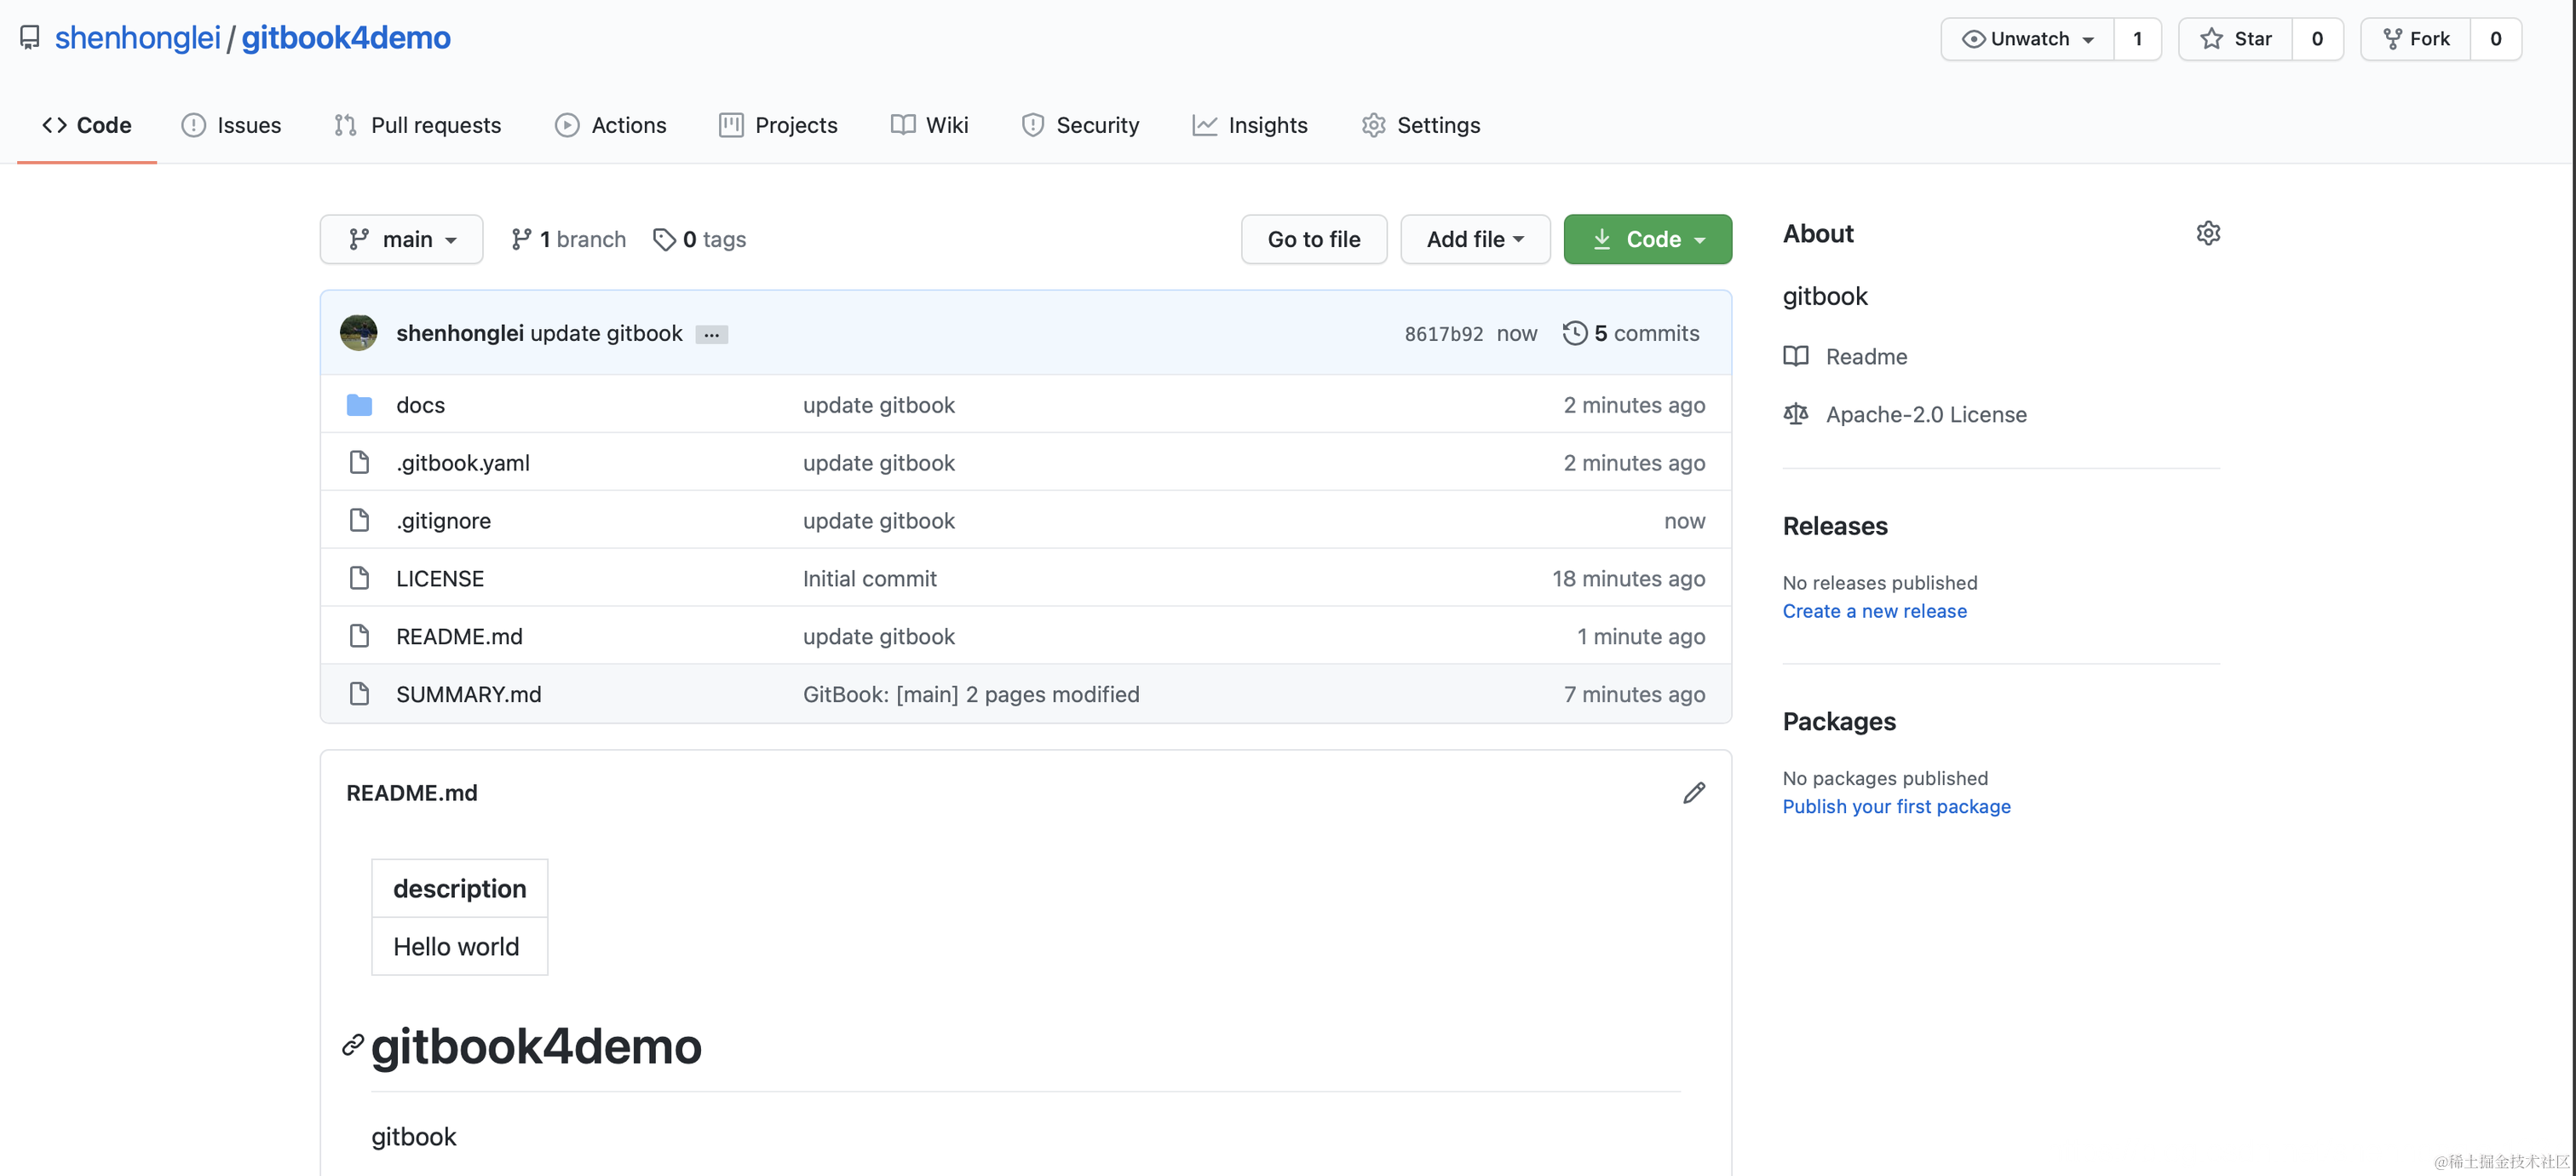Open the main branch selector dropdown

402,239
